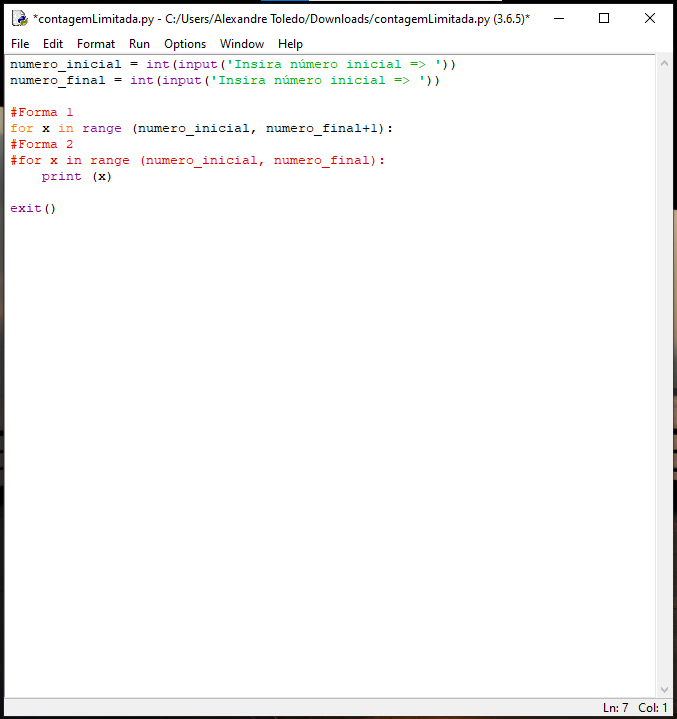Click the Col: 1 status indicator
The width and height of the screenshot is (677, 719).
[653, 708]
